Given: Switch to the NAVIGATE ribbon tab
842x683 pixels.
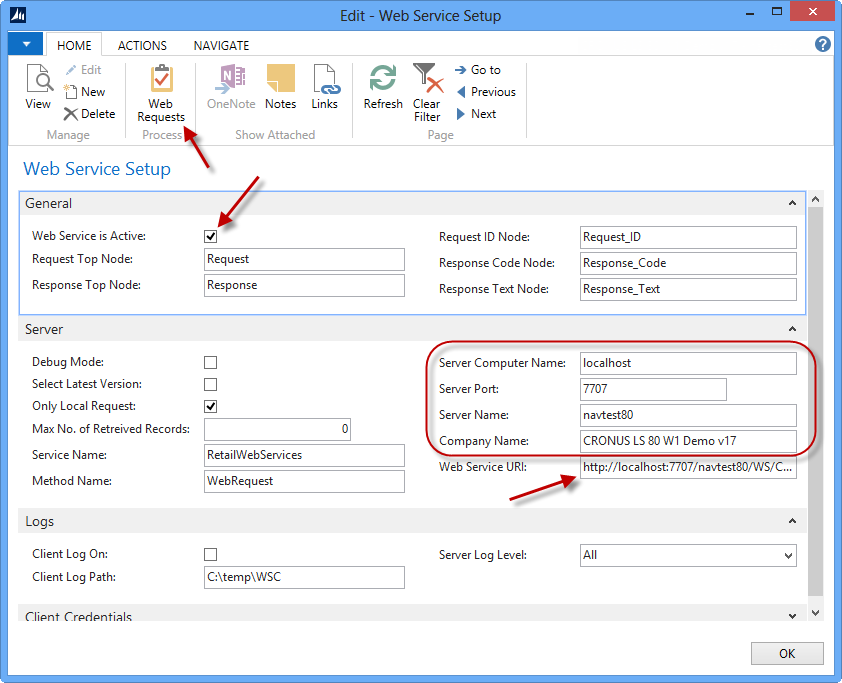Looking at the screenshot, I should coord(221,45).
